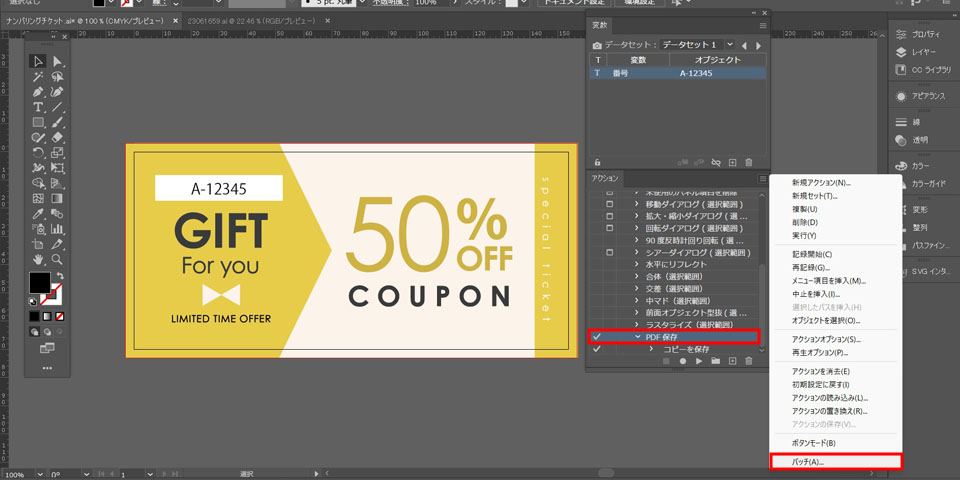Screen dimensions: 960x480
Task: Open the データセット 1 dropdown
Action: click(730, 45)
